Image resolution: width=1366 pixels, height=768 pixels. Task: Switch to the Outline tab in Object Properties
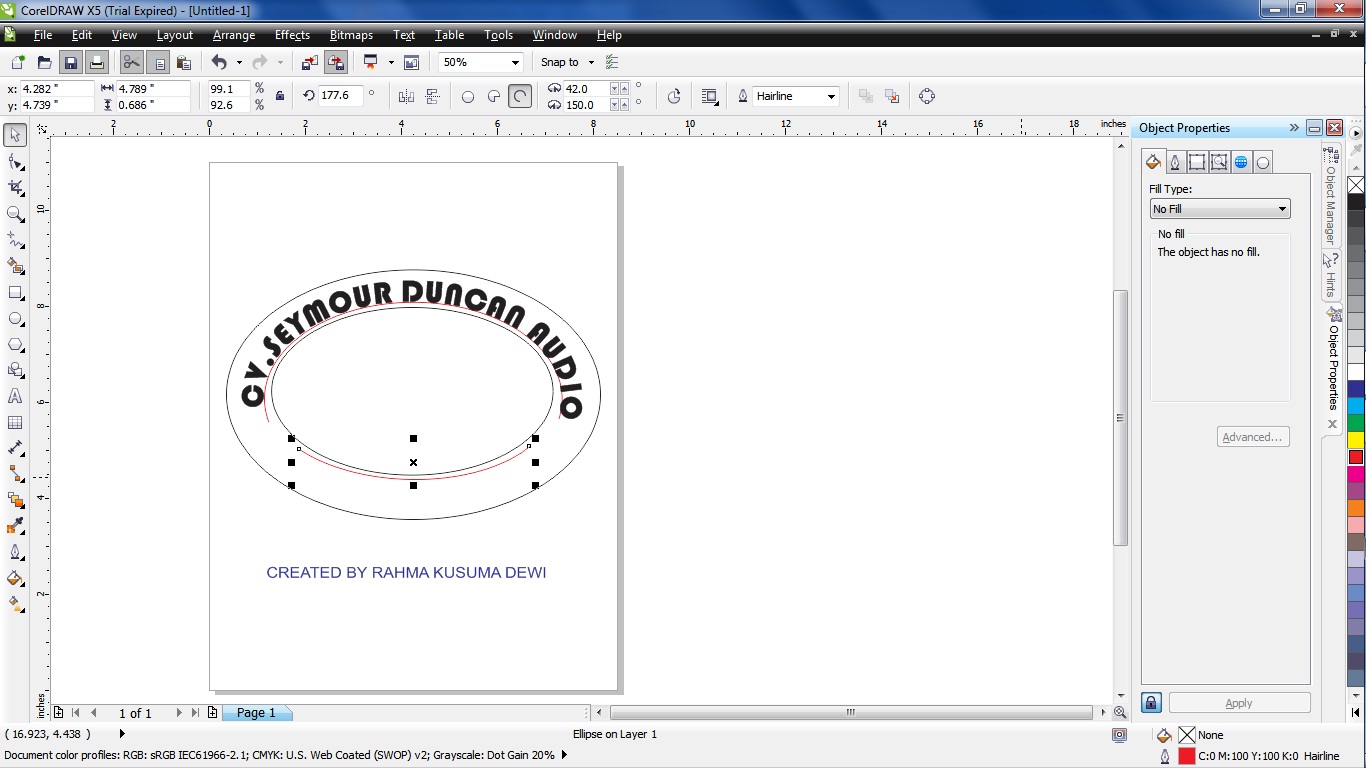[1175, 162]
